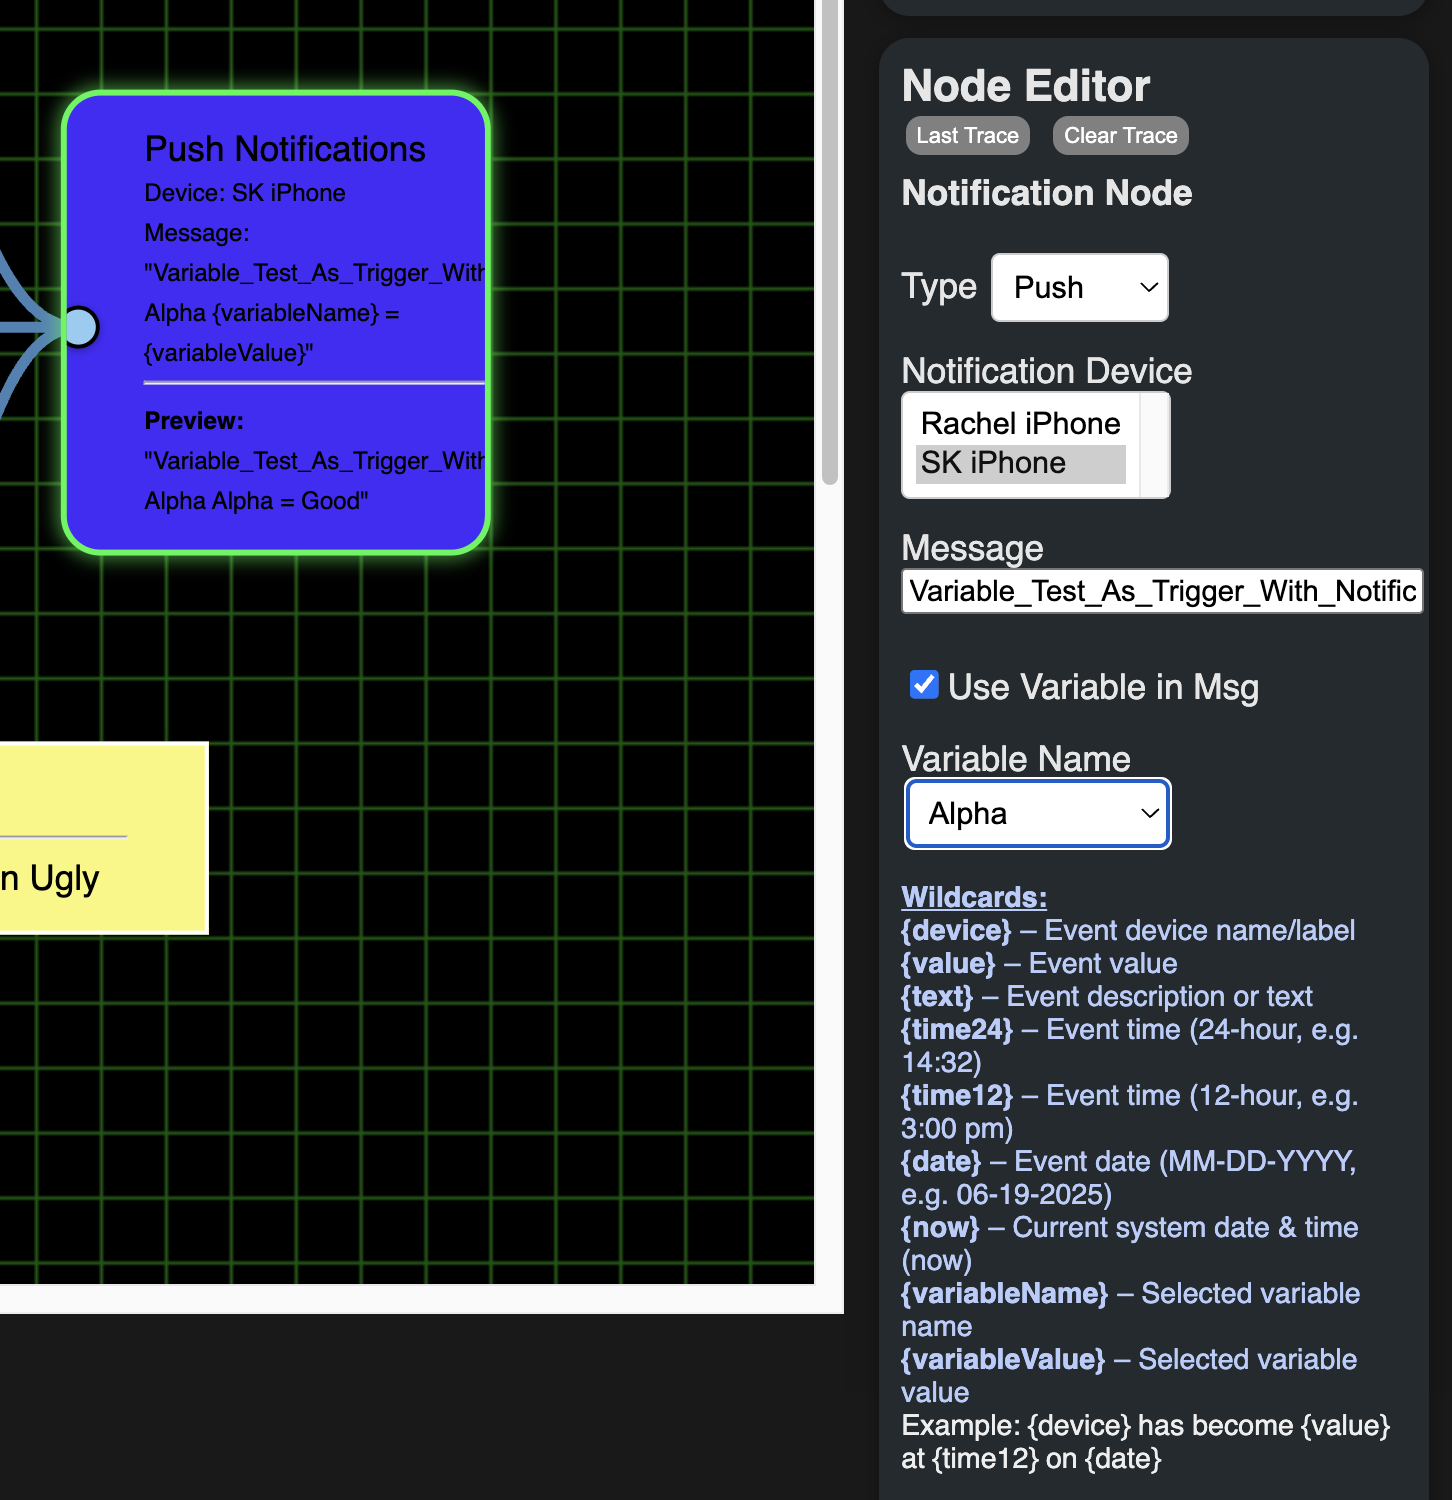Click the Last Trace button
The image size is (1452, 1500).
click(967, 136)
